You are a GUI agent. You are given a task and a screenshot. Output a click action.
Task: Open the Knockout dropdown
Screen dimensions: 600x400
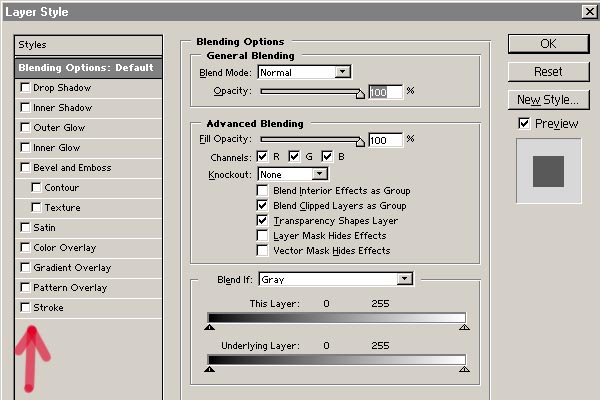(x=293, y=174)
